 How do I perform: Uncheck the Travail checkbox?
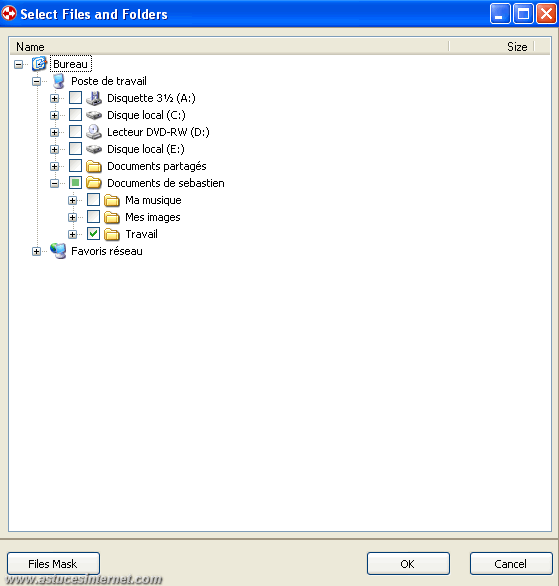pyautogui.click(x=93, y=234)
